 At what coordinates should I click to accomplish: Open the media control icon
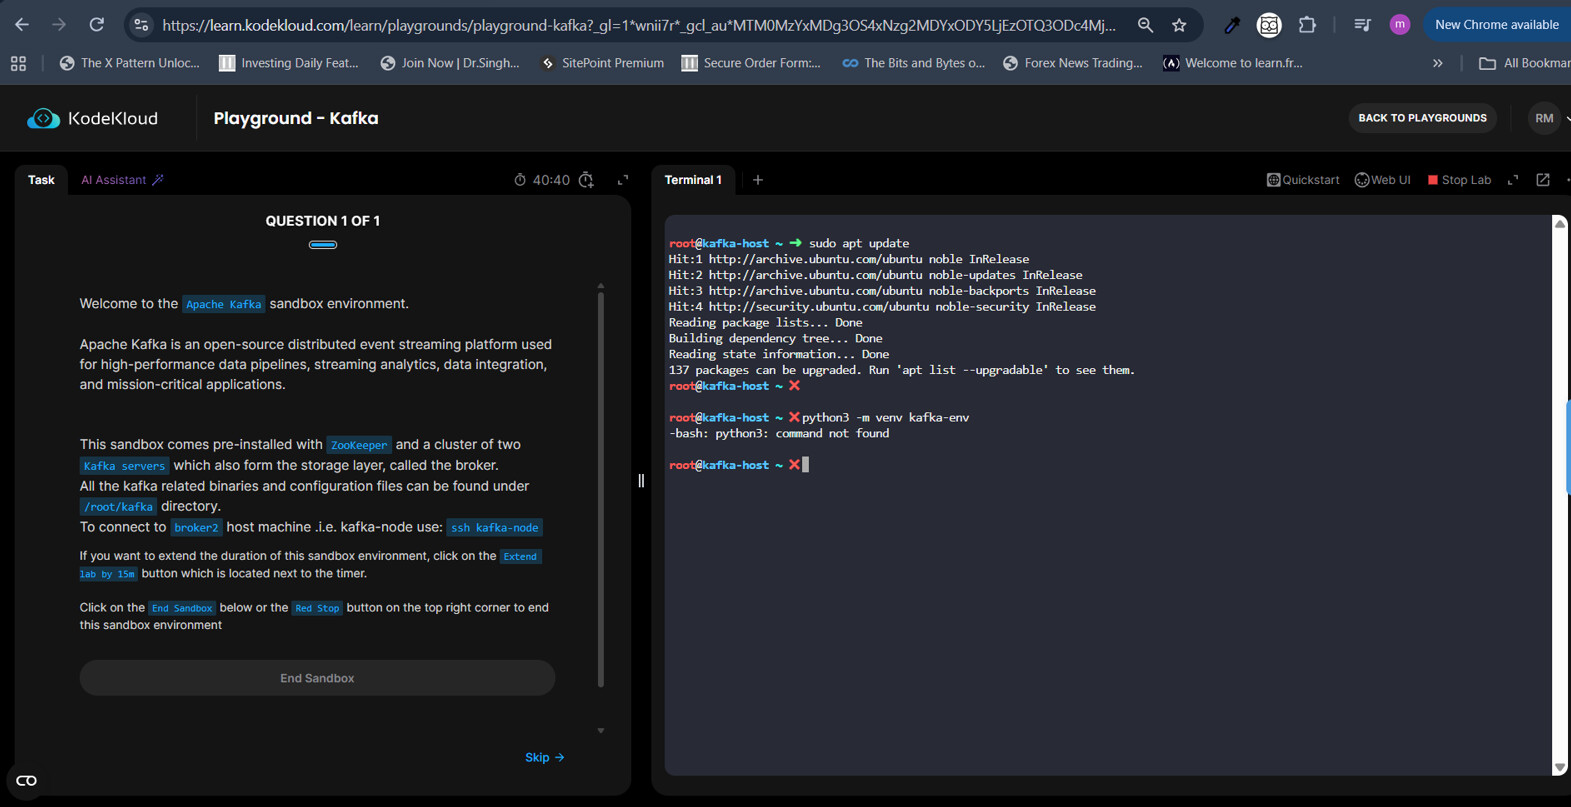tap(1362, 25)
